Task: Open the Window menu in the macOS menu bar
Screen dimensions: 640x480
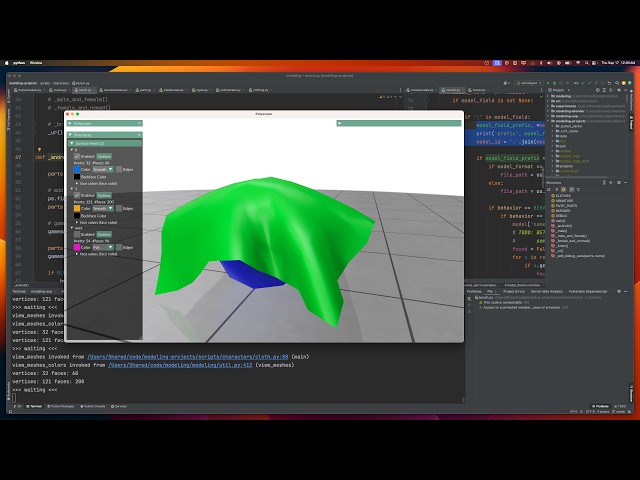Action: tap(36, 63)
